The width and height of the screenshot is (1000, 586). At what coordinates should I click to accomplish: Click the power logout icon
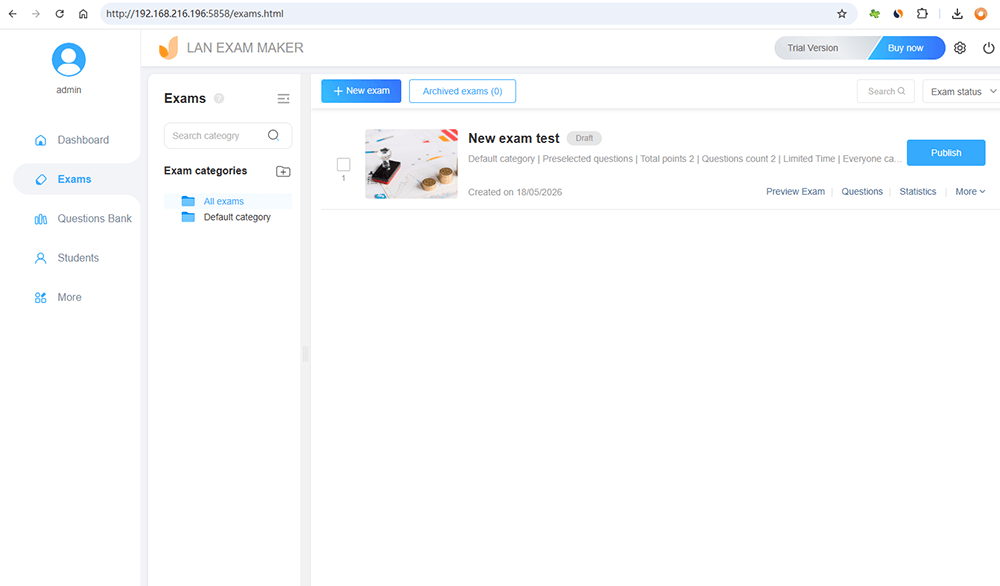pyautogui.click(x=988, y=48)
